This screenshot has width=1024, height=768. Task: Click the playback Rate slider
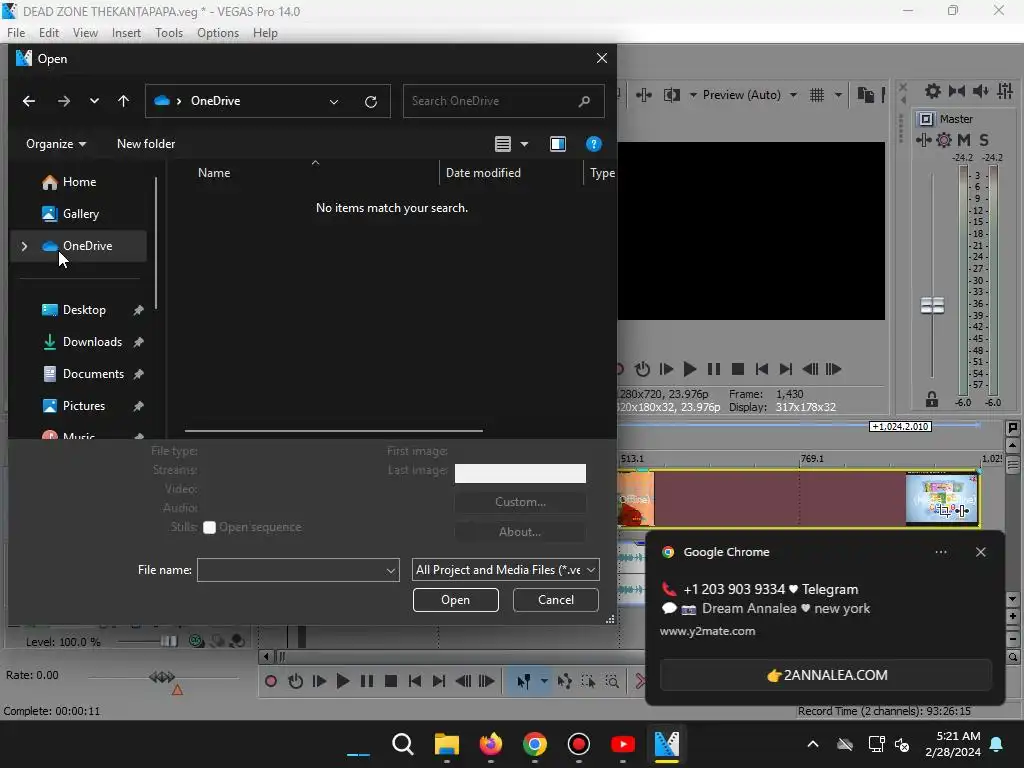click(x=162, y=677)
